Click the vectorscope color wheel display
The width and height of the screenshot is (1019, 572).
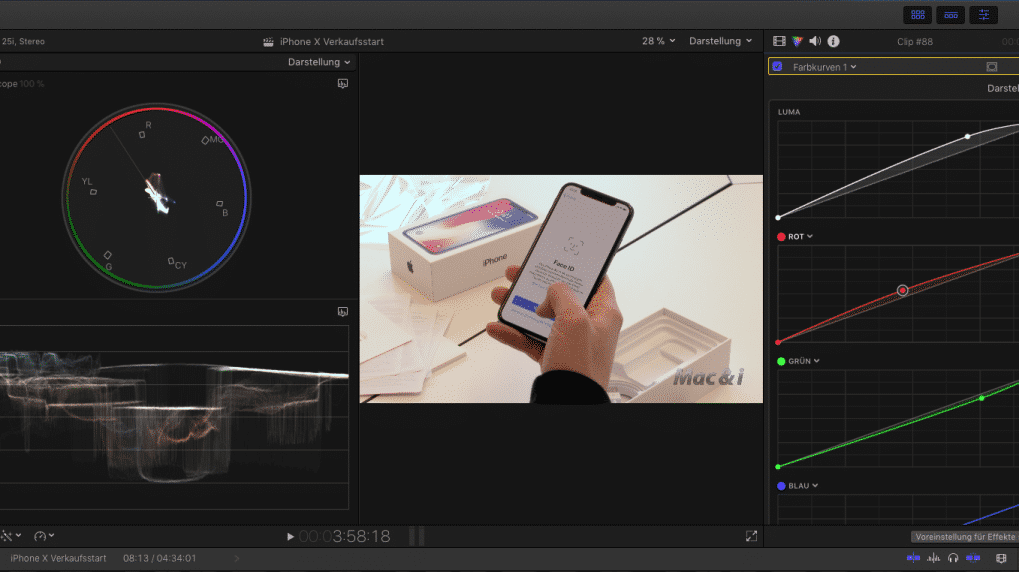point(156,197)
